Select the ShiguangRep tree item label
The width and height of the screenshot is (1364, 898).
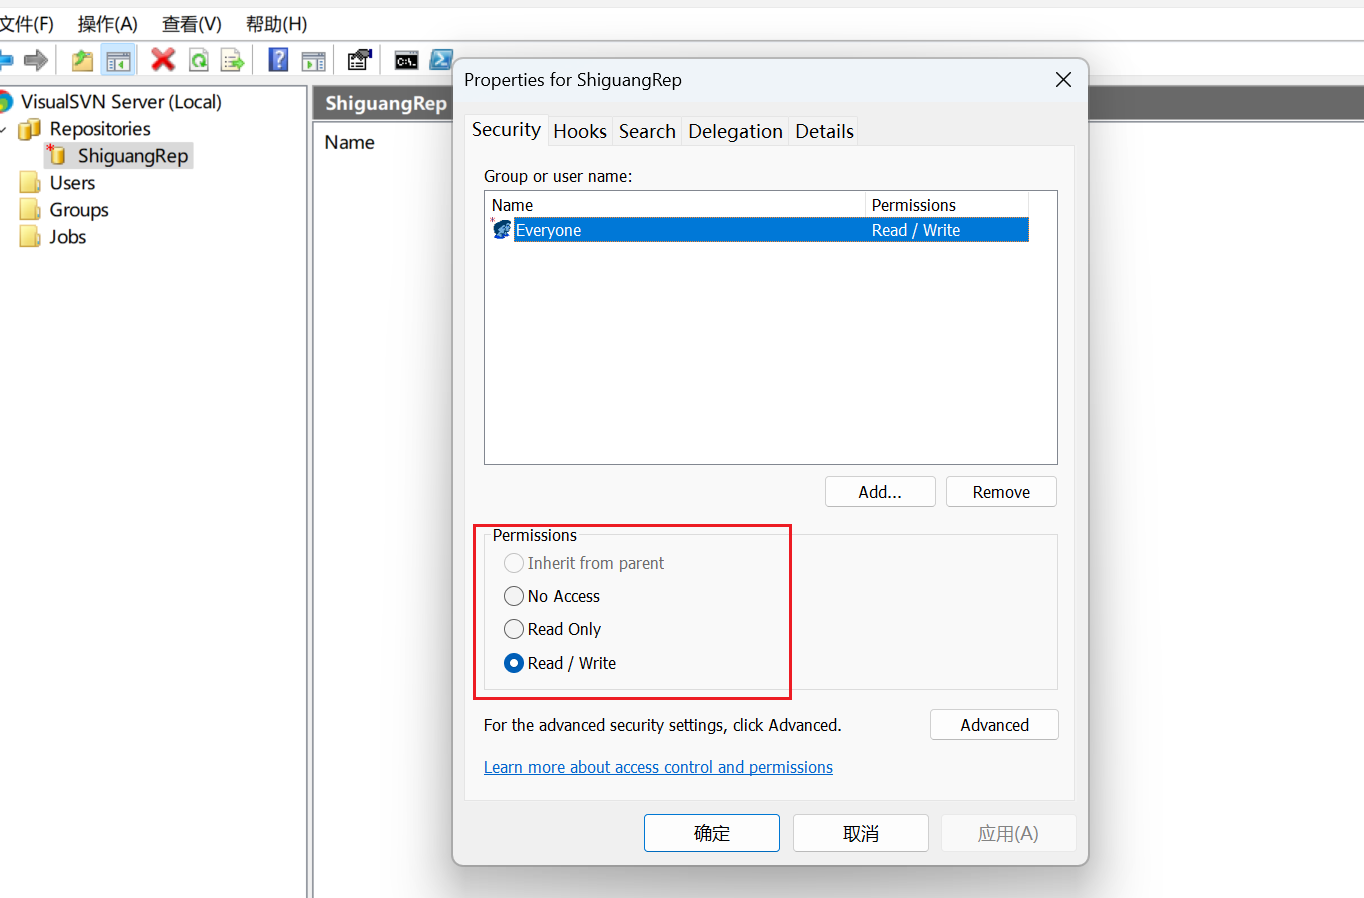click(133, 155)
